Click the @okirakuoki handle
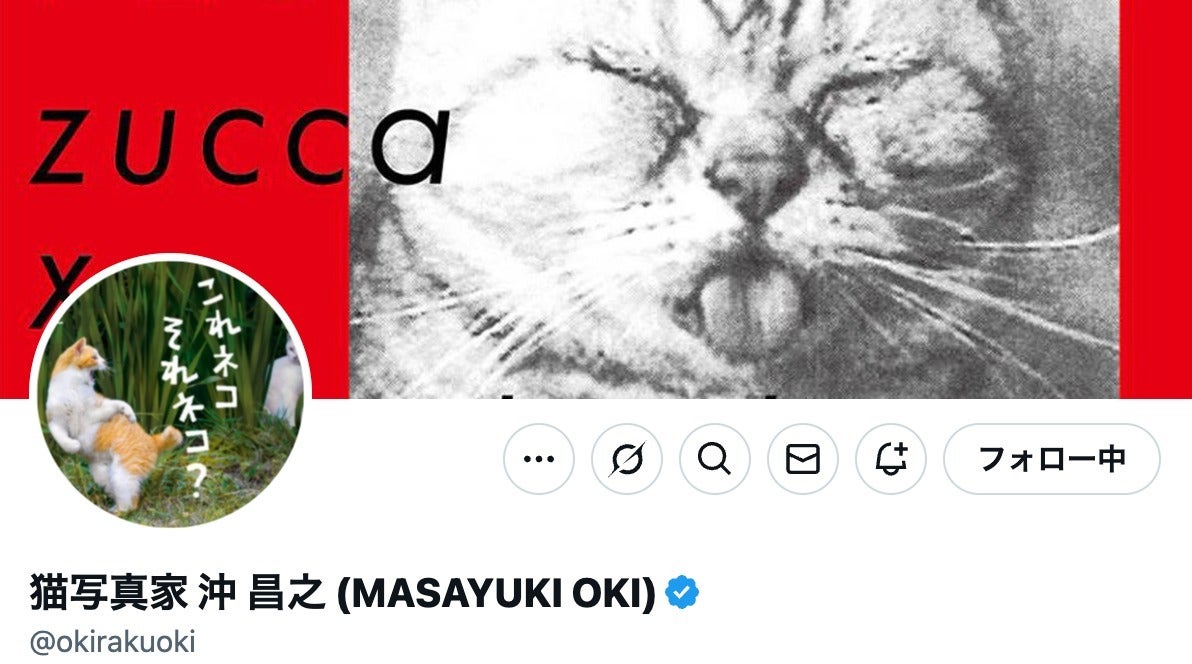The image size is (1192, 664). pos(113,641)
